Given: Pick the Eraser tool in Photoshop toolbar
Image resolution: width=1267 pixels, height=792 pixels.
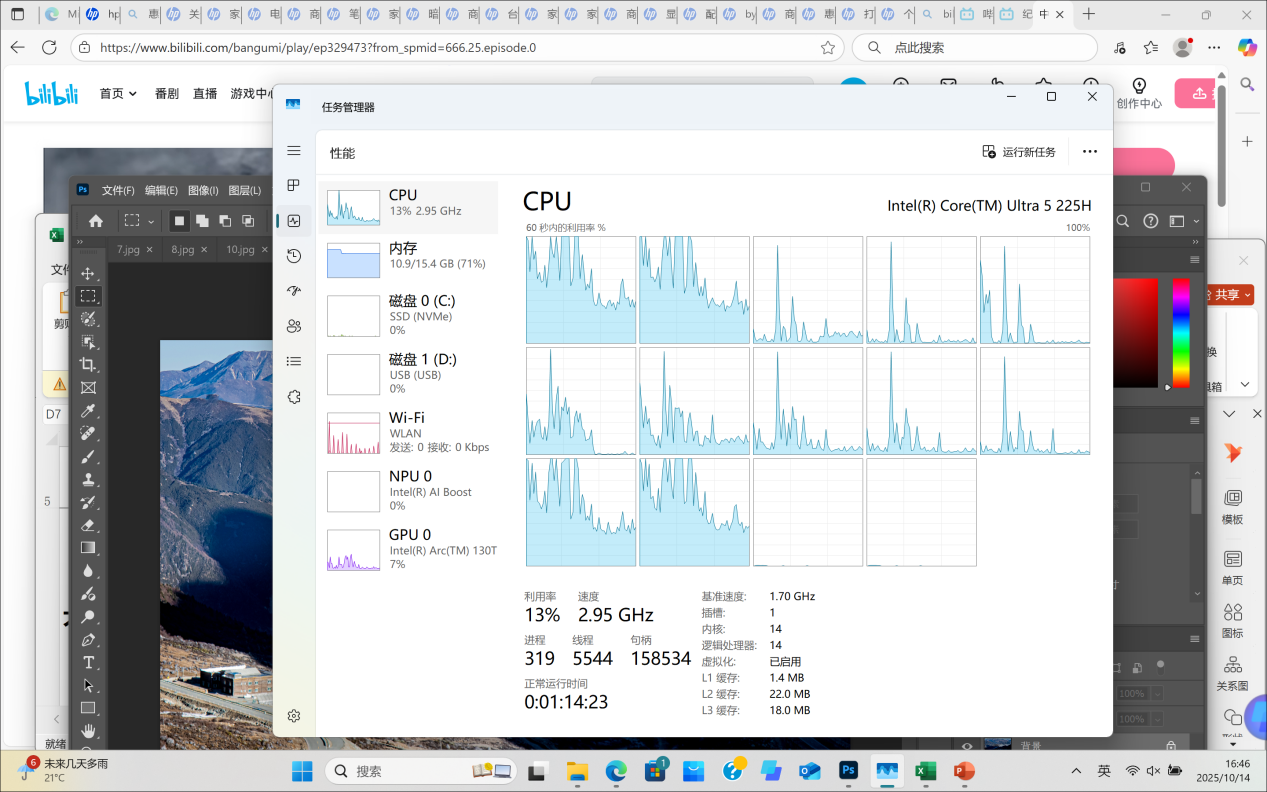Looking at the screenshot, I should pos(88,525).
